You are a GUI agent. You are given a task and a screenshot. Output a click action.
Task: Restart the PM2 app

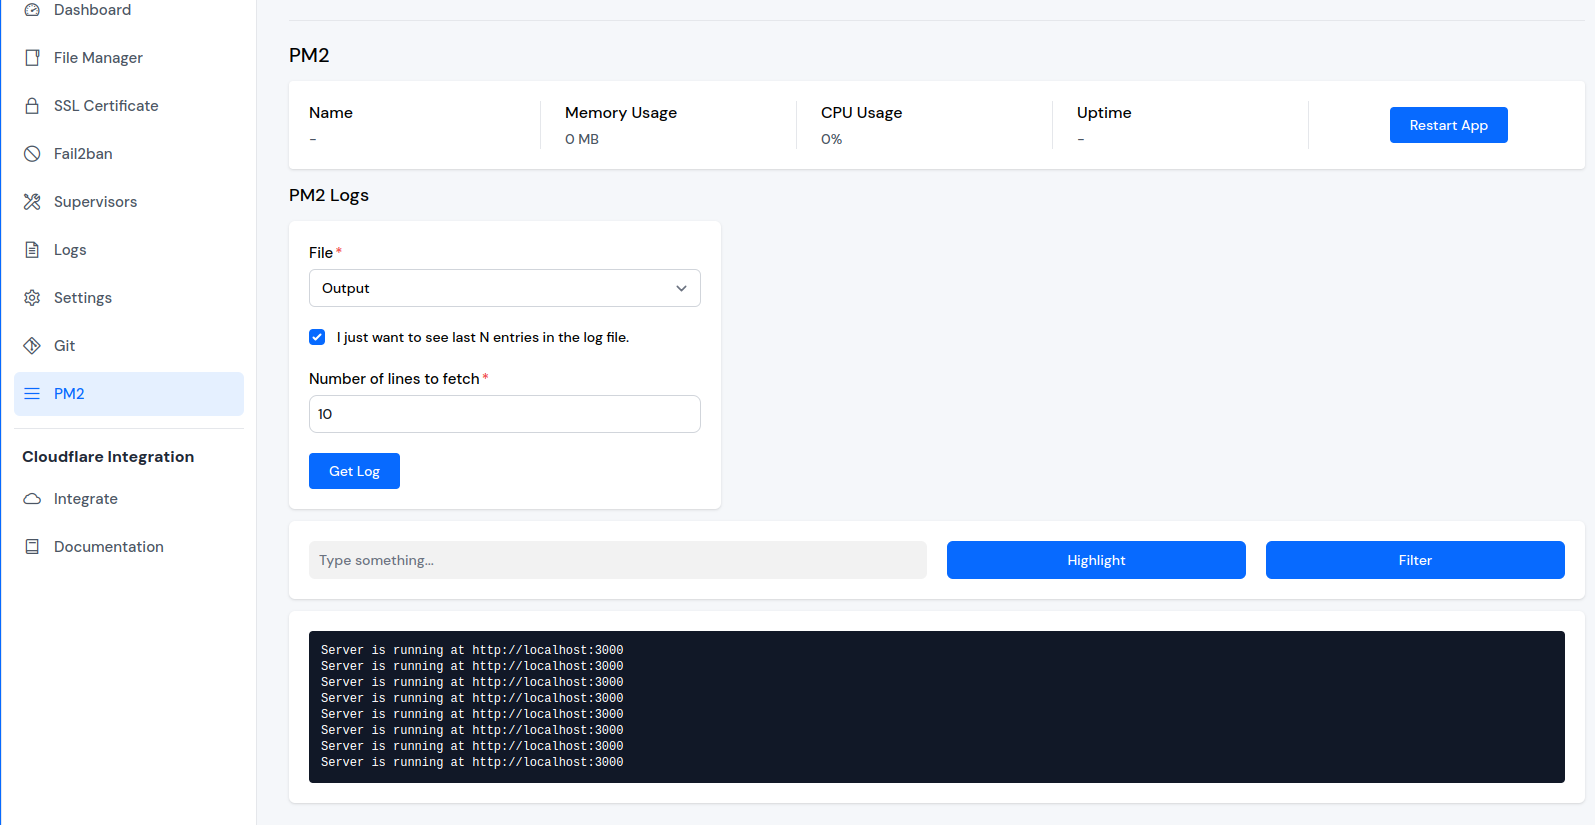point(1448,125)
